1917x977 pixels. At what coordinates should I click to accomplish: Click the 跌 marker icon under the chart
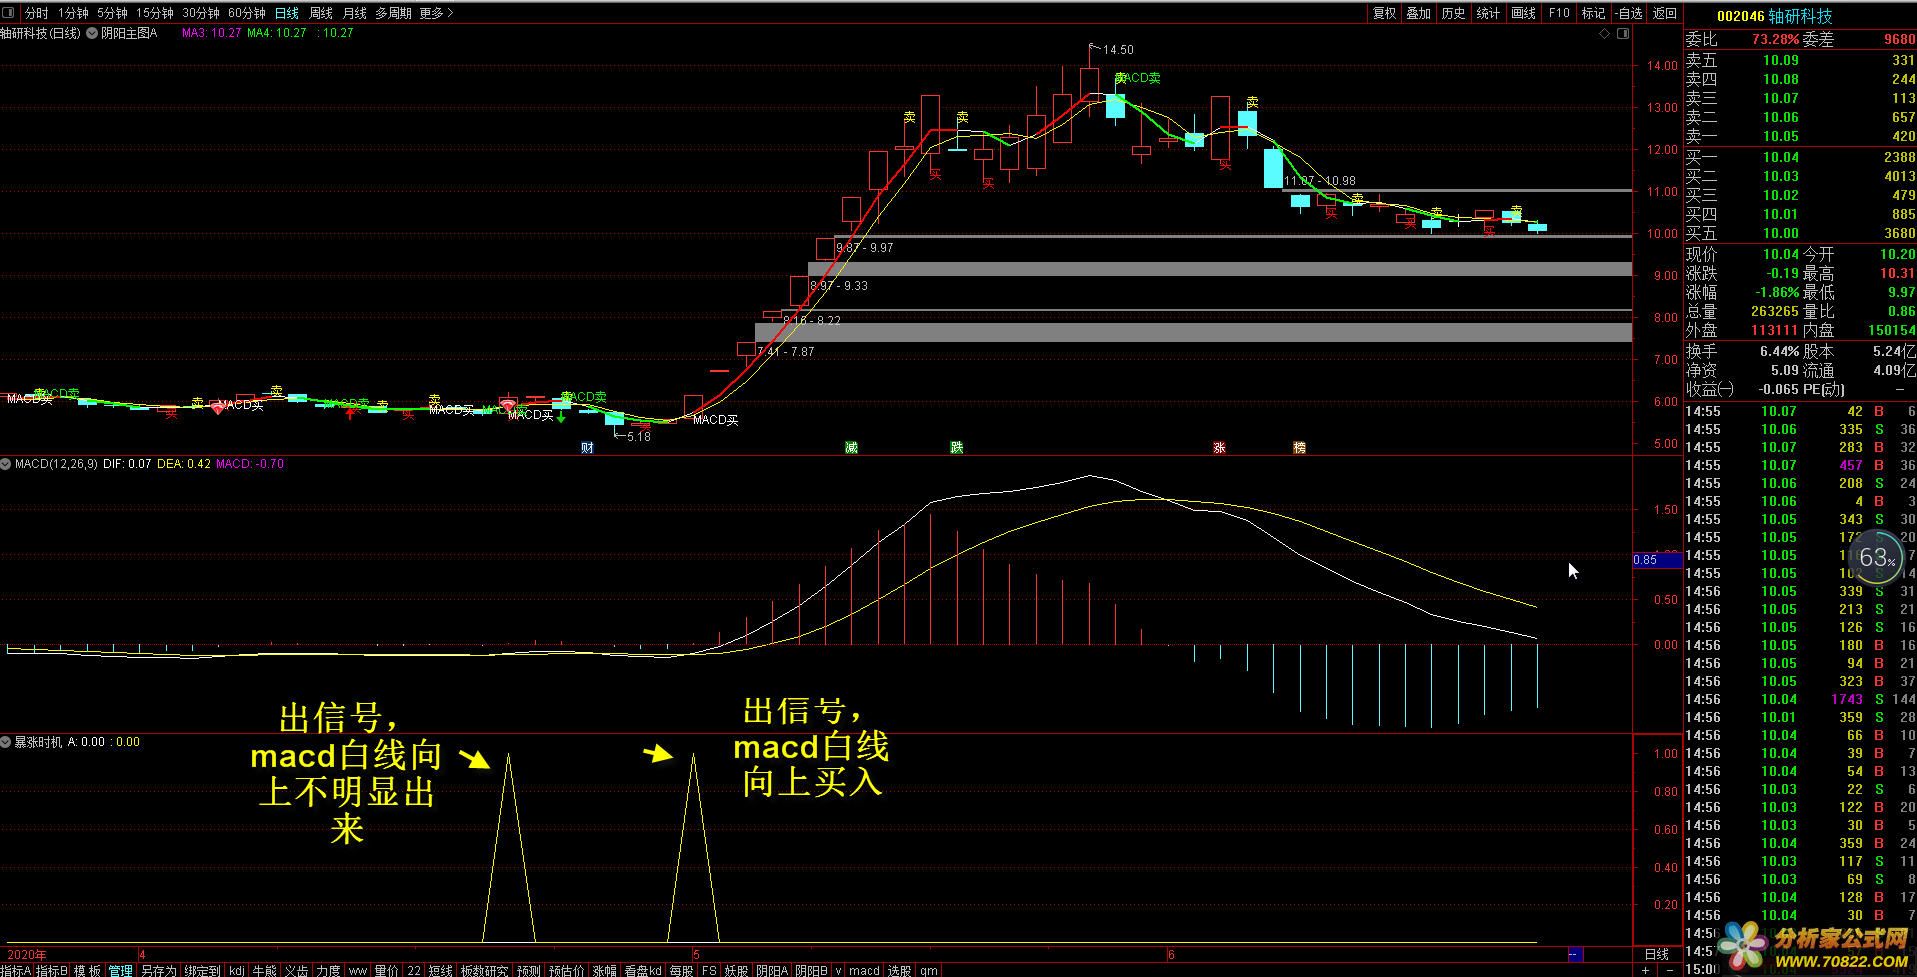pyautogui.click(x=957, y=448)
